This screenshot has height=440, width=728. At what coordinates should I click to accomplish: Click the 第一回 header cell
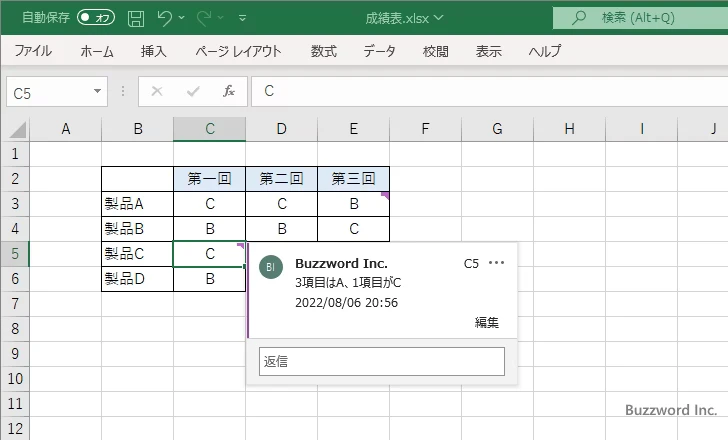(209, 179)
